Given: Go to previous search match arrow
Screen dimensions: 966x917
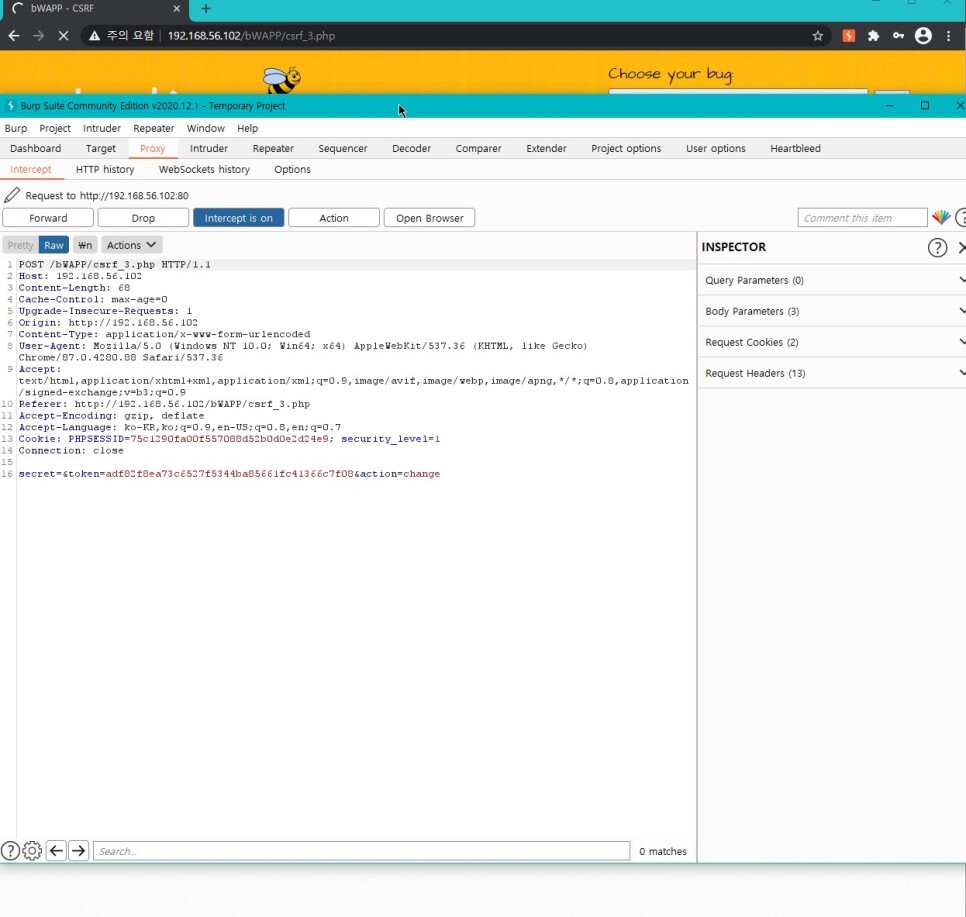Looking at the screenshot, I should 57,850.
